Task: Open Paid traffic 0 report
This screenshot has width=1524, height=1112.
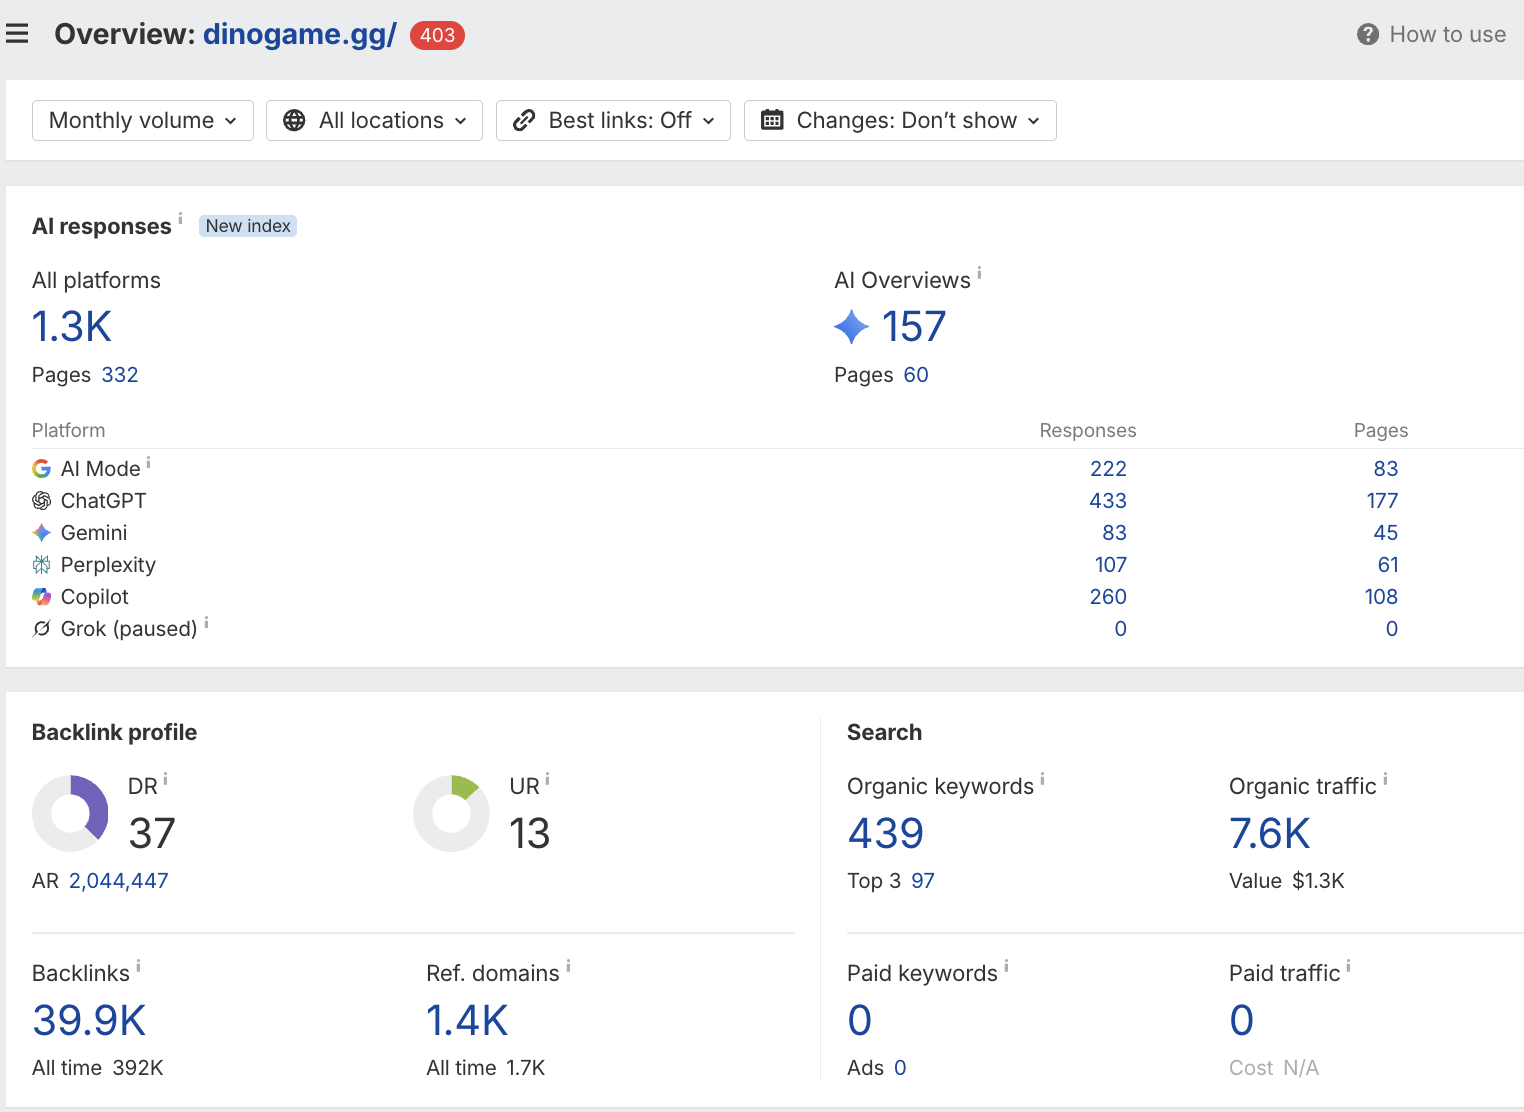Action: [x=1242, y=1021]
